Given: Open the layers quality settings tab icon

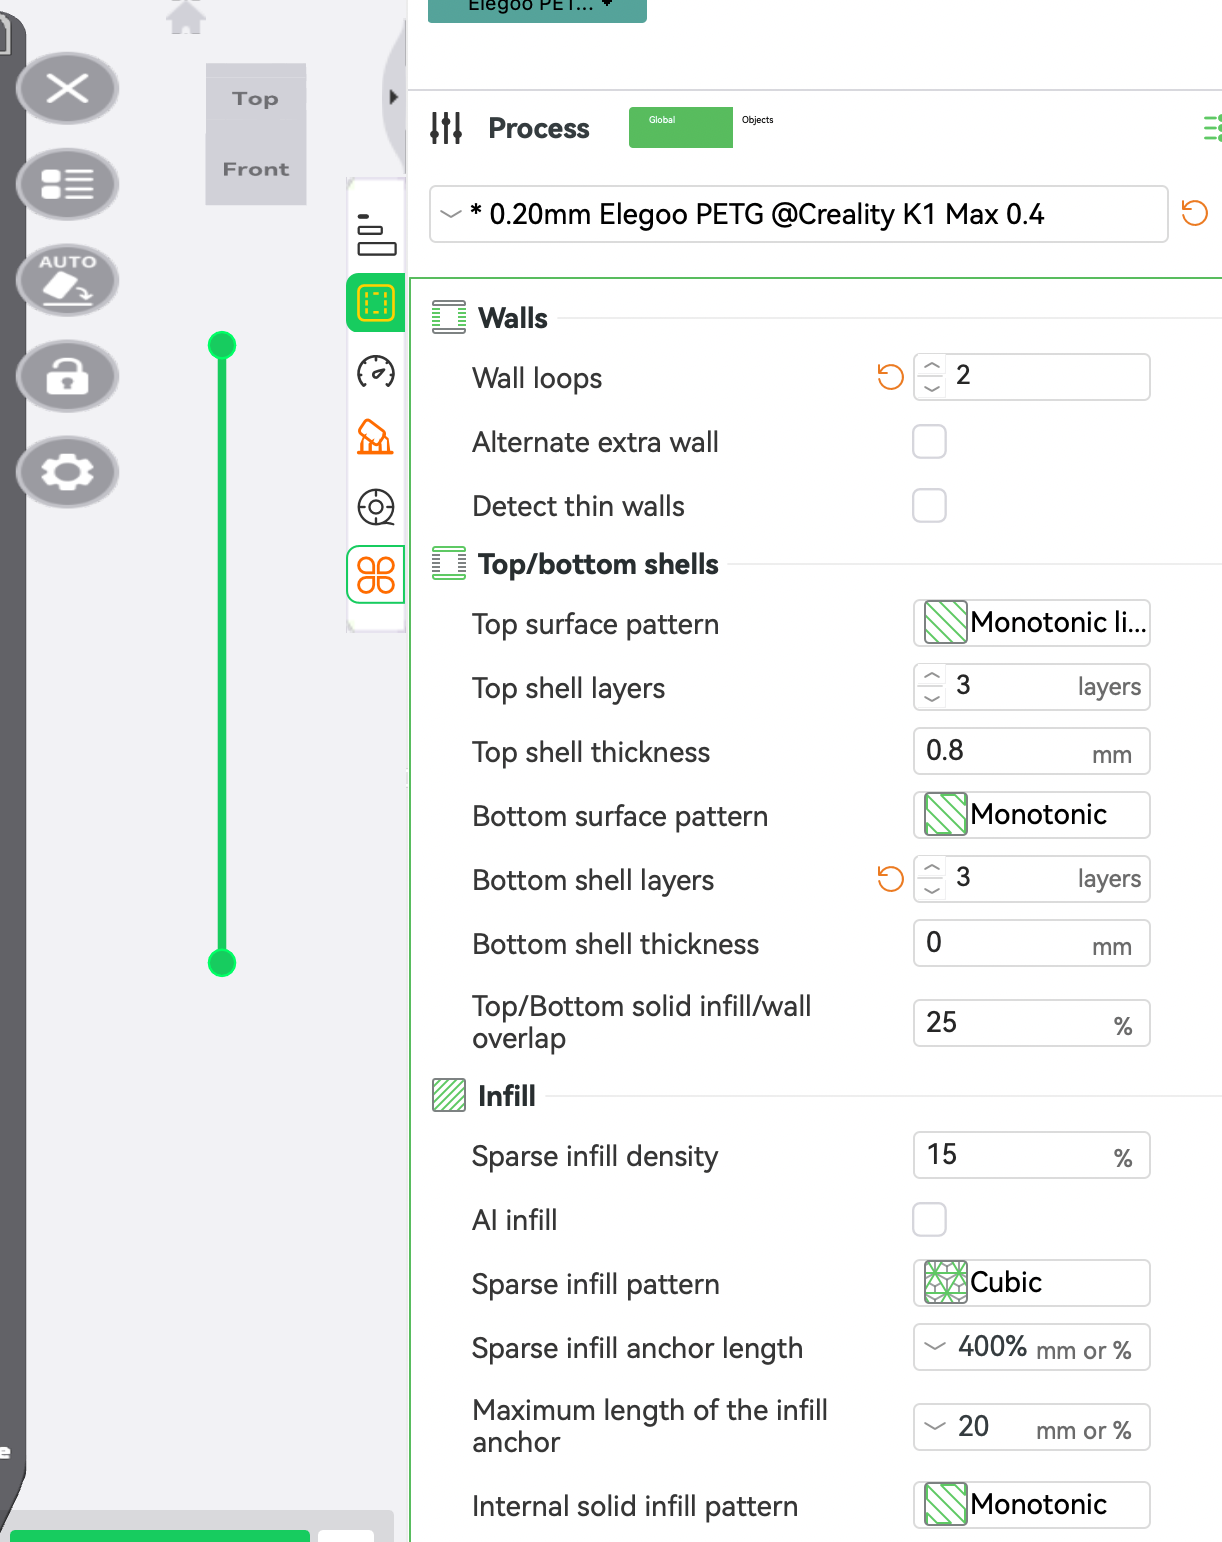Looking at the screenshot, I should 376,234.
